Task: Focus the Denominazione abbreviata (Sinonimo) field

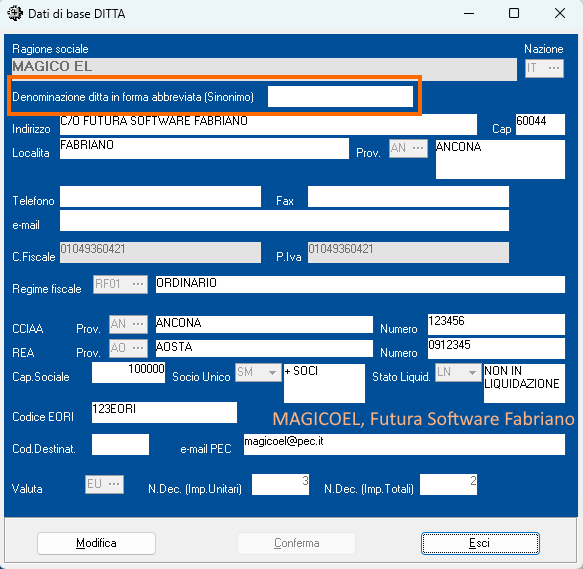Action: coord(340,97)
